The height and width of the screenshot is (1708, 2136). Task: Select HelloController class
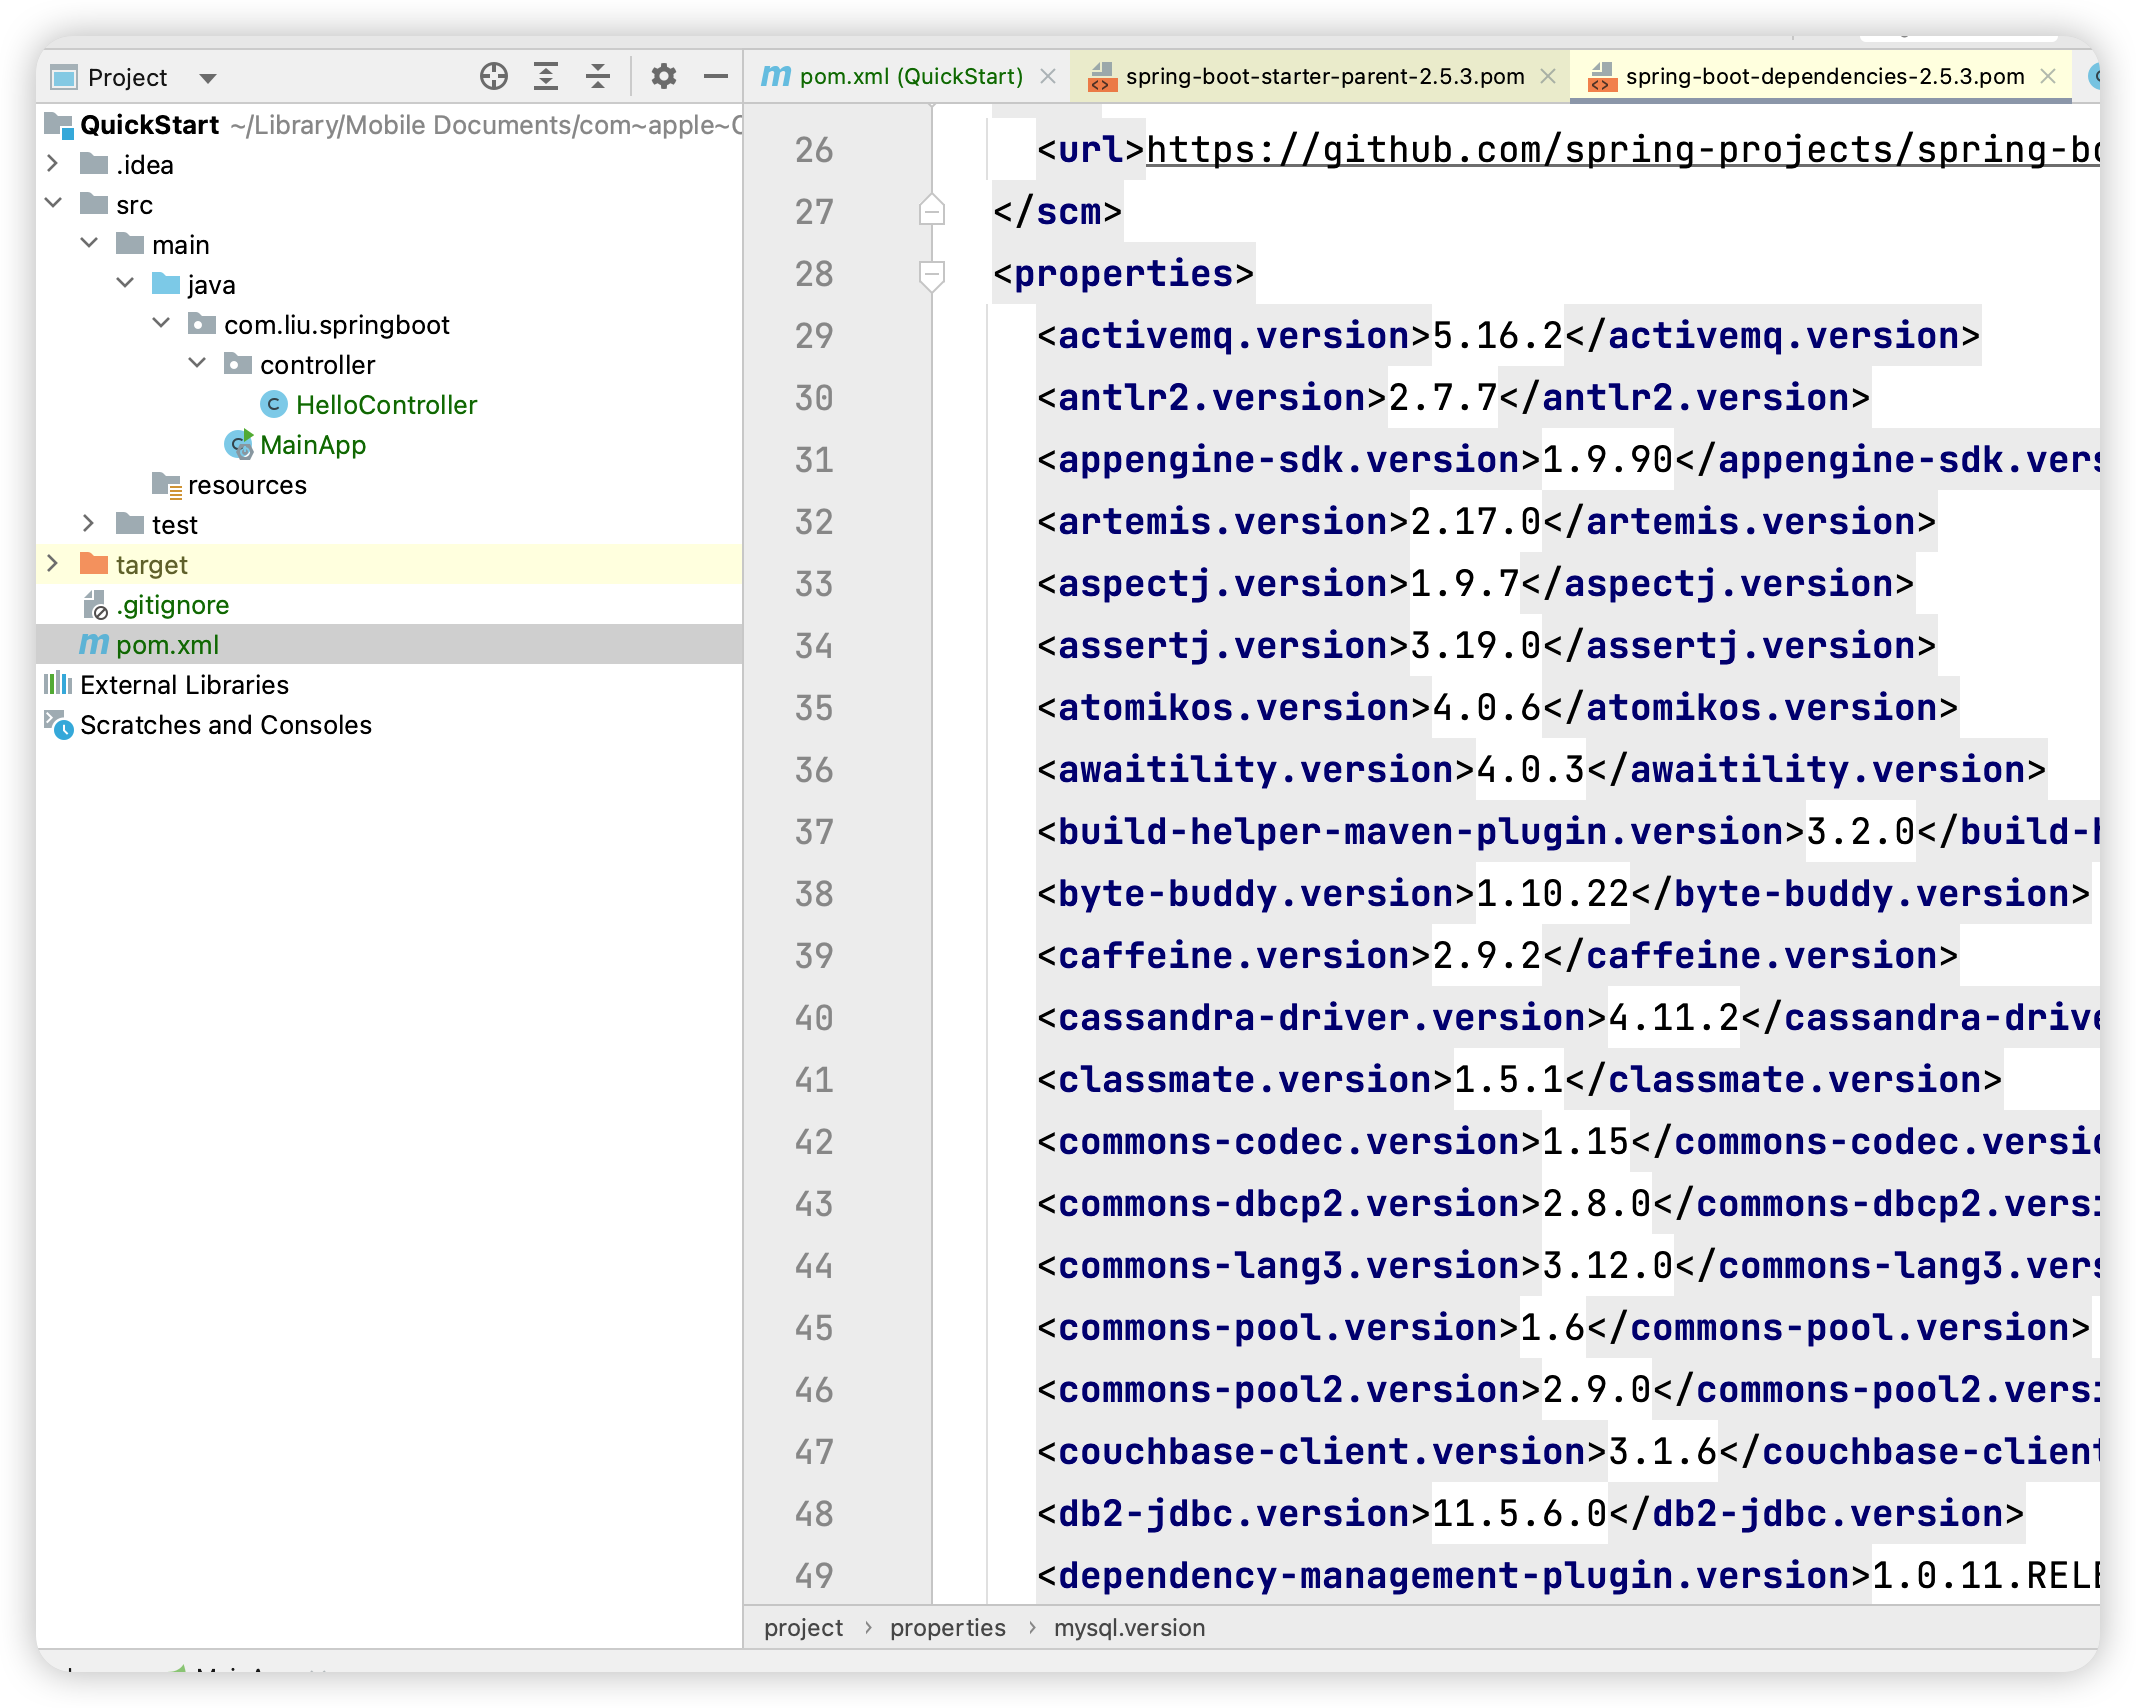coord(386,405)
